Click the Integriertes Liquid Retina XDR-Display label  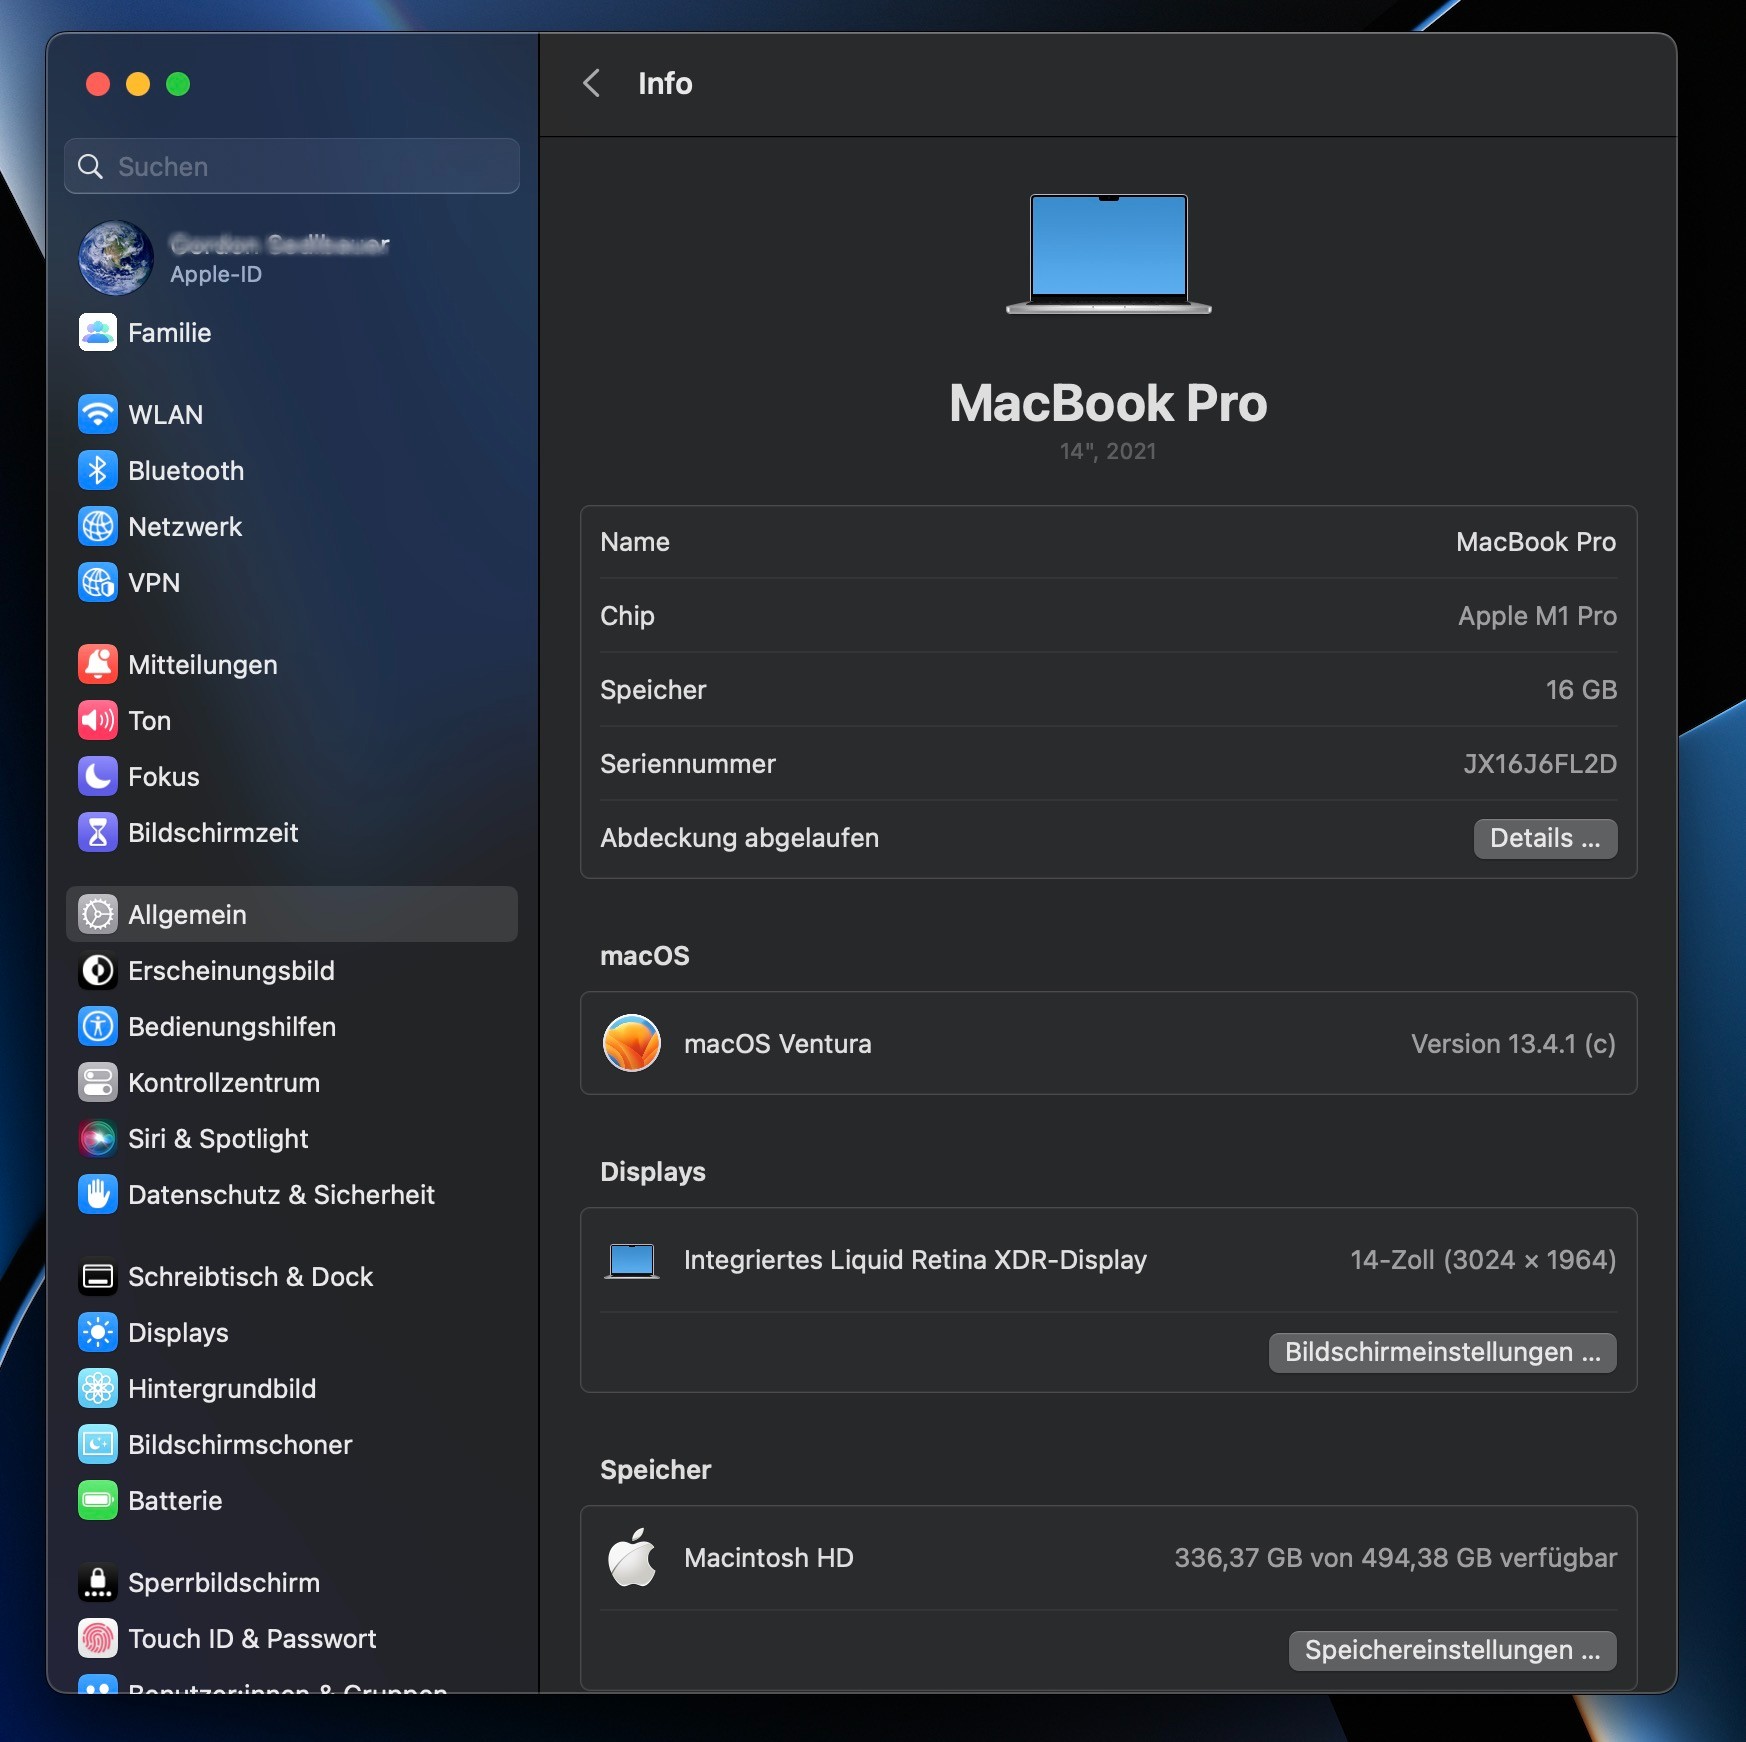[915, 1260]
